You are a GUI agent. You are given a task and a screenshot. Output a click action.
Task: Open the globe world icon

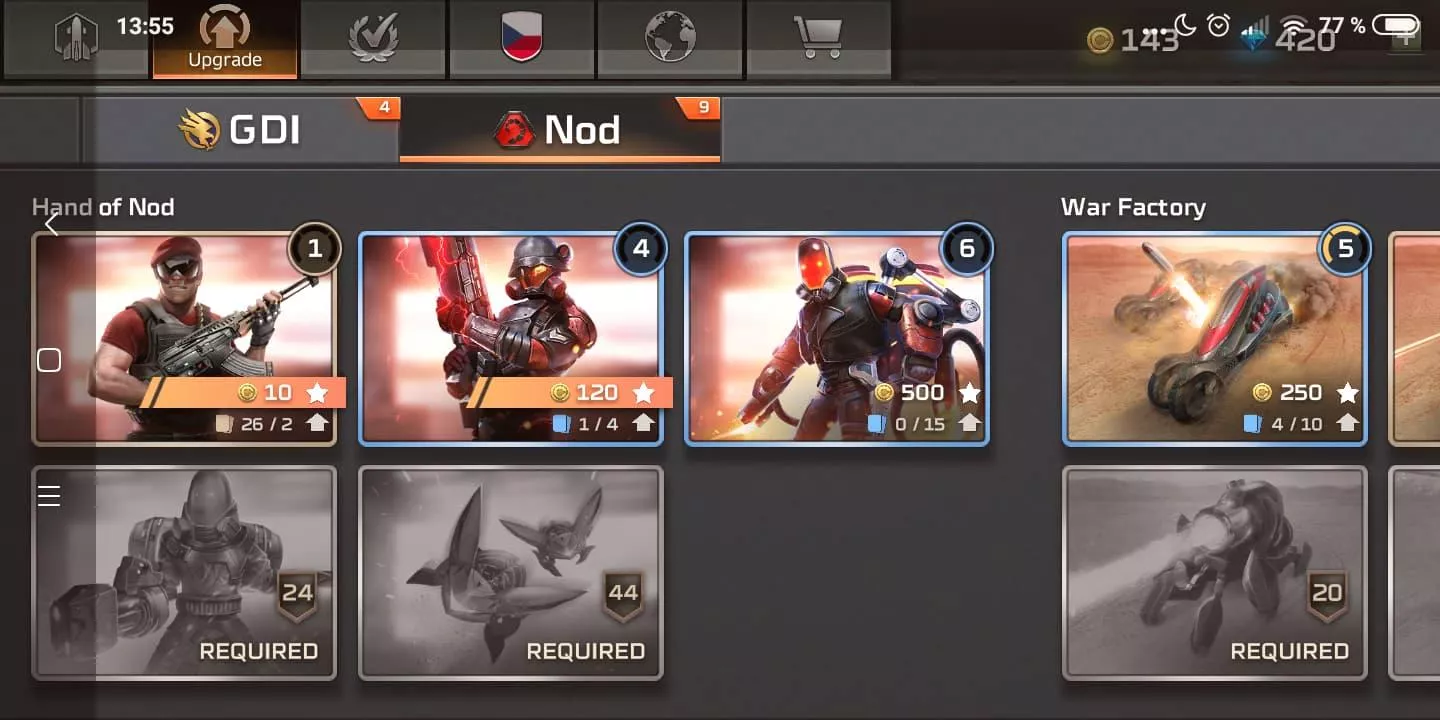pyautogui.click(x=670, y=38)
